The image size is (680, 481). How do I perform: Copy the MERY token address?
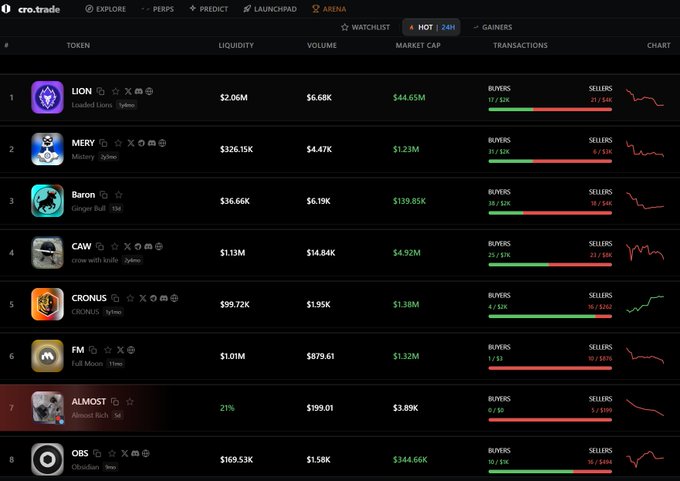coord(103,143)
